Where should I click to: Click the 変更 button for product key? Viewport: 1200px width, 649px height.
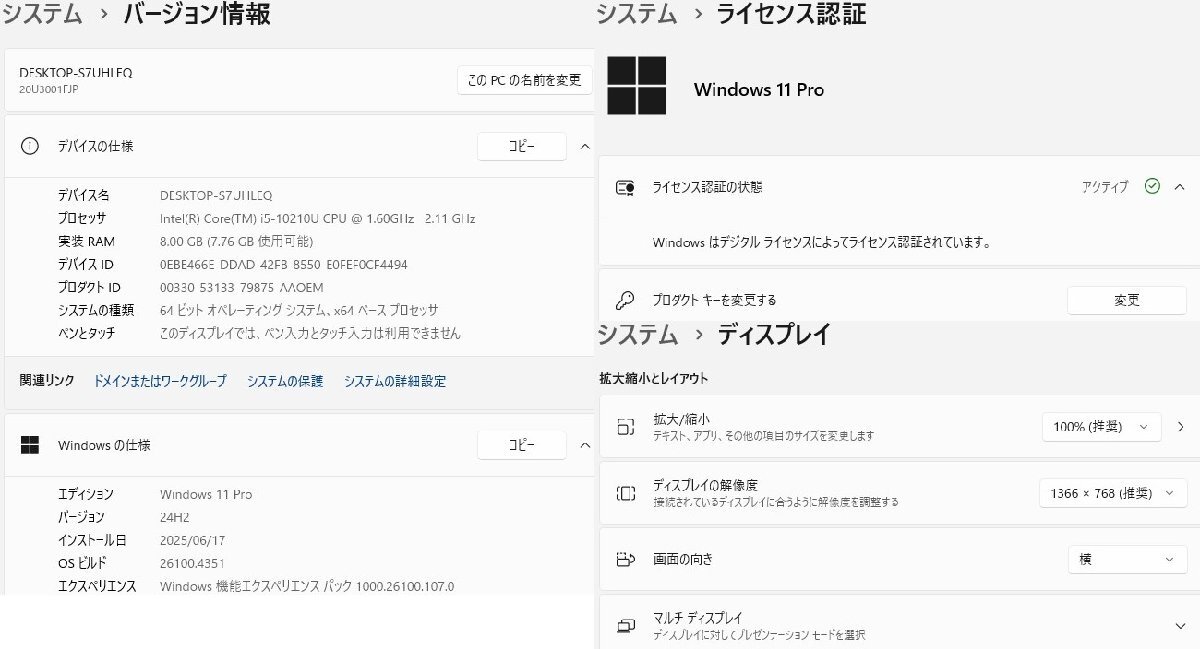click(x=1127, y=300)
